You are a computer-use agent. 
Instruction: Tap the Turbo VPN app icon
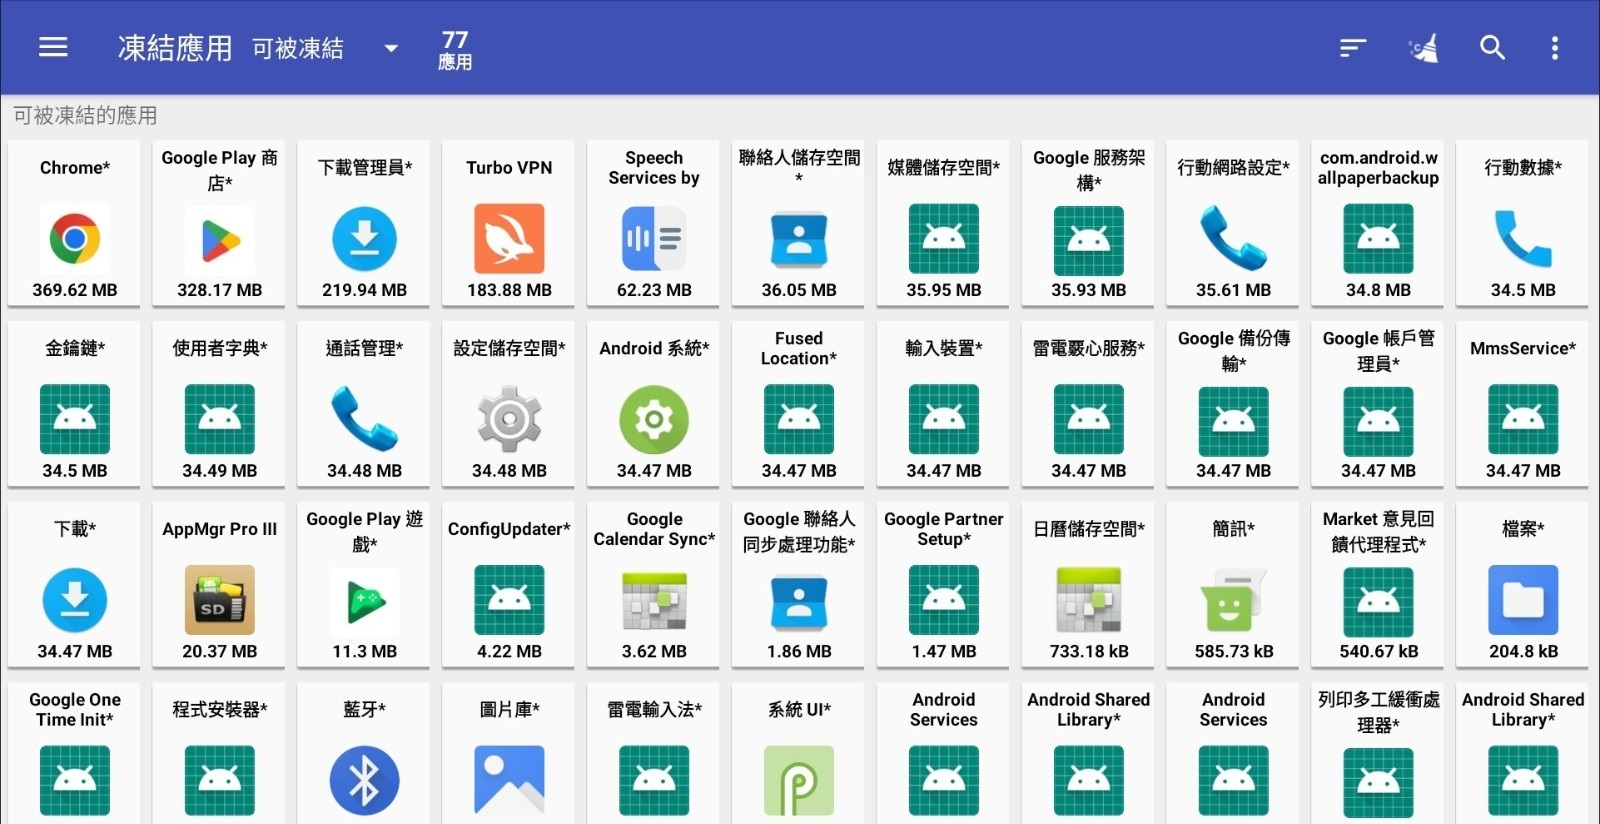click(x=509, y=239)
